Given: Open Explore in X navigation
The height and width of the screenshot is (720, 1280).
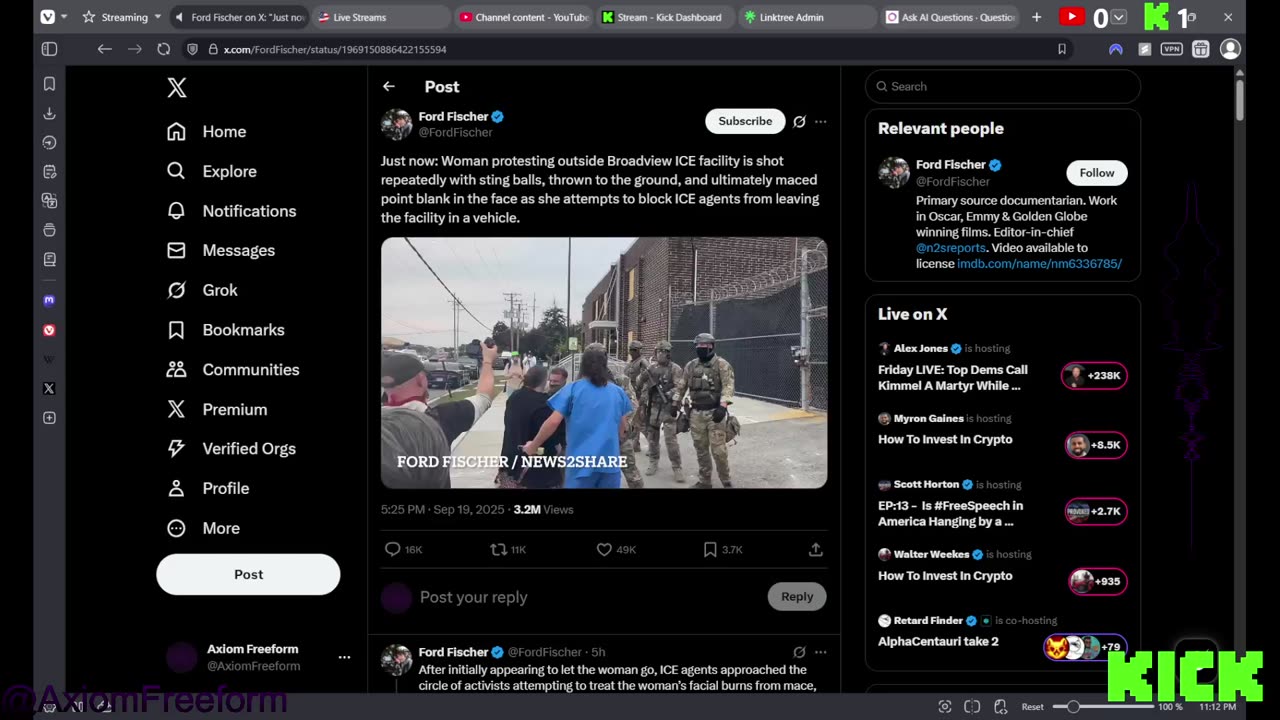Looking at the screenshot, I should (x=212, y=171).
